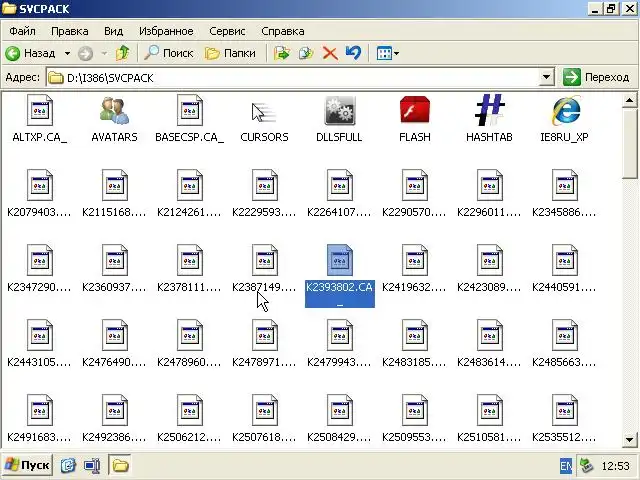Viewport: 640px width, 480px height.
Task: Click the file name text K2478971
Action: tap(264, 362)
